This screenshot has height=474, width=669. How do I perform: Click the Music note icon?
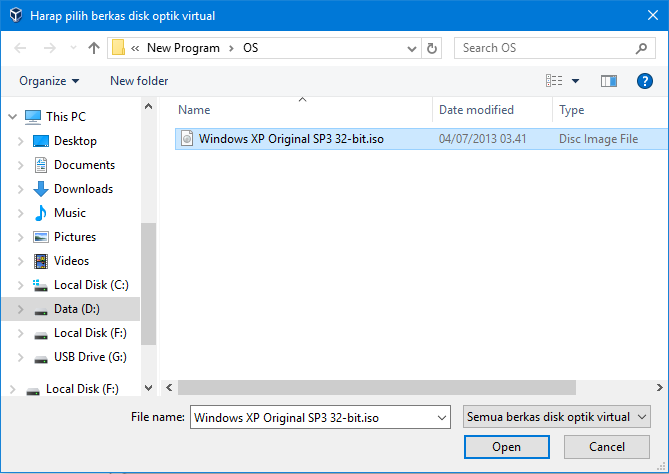pyautogui.click(x=41, y=213)
